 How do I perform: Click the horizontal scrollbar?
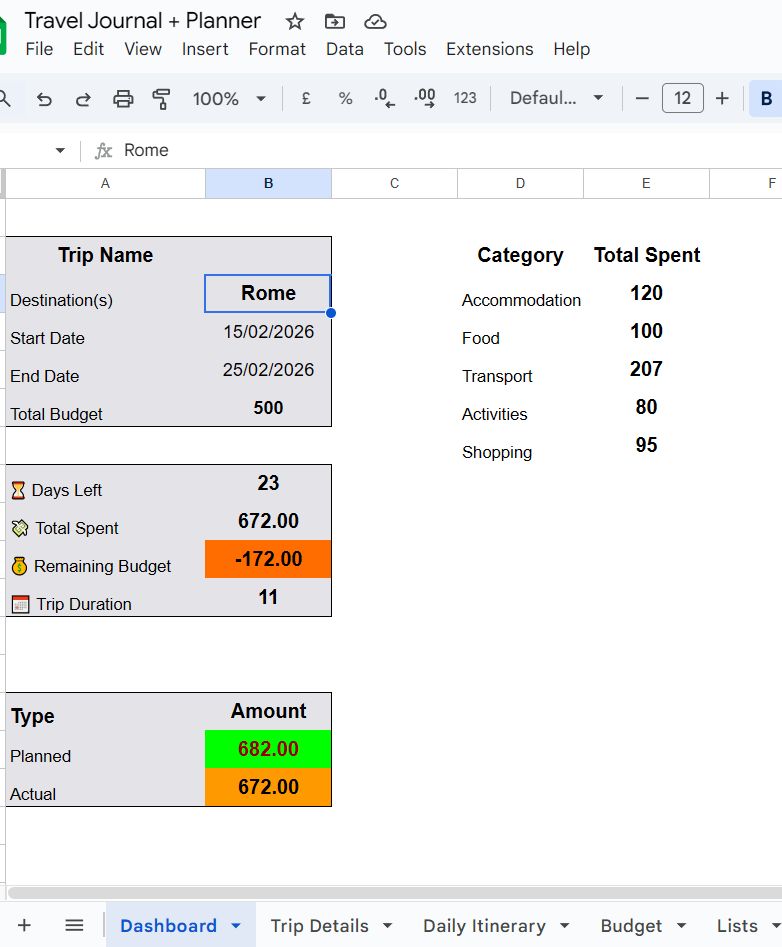395,893
